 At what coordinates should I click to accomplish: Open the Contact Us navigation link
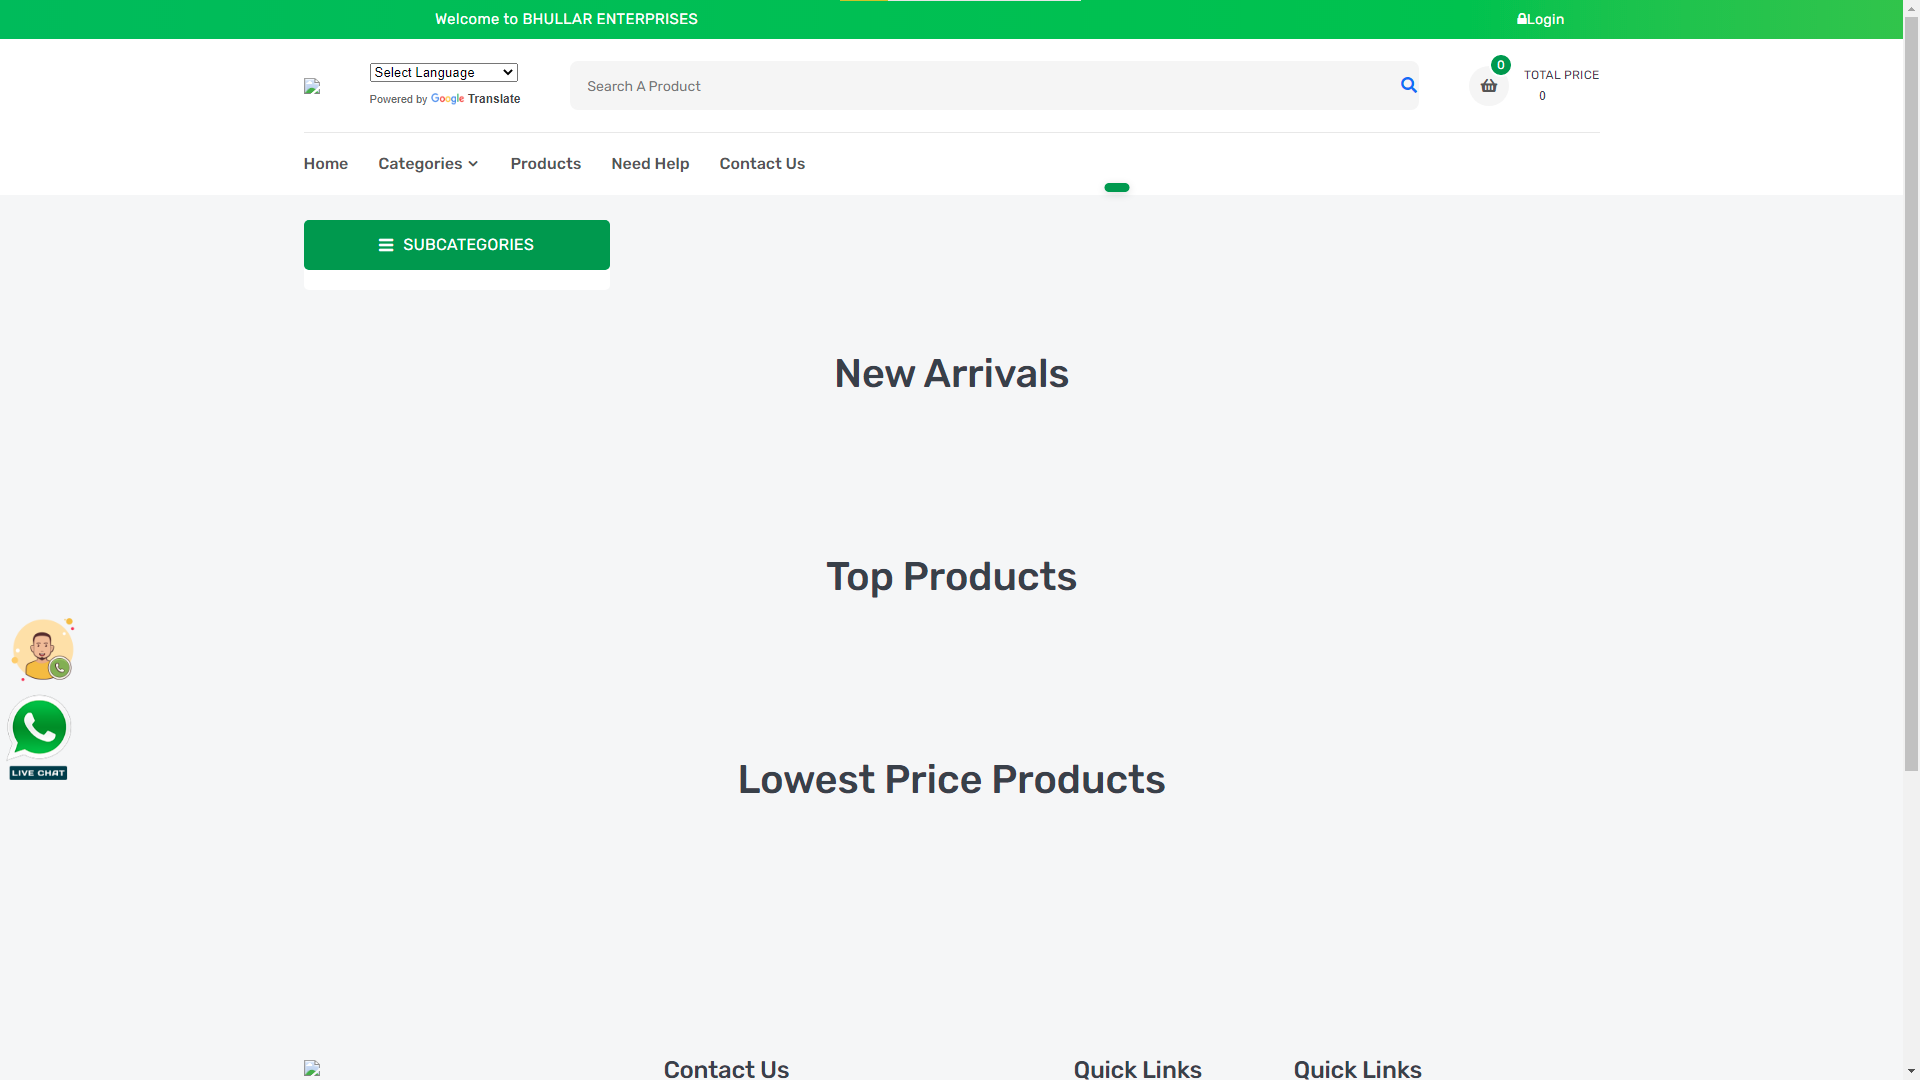coord(762,164)
